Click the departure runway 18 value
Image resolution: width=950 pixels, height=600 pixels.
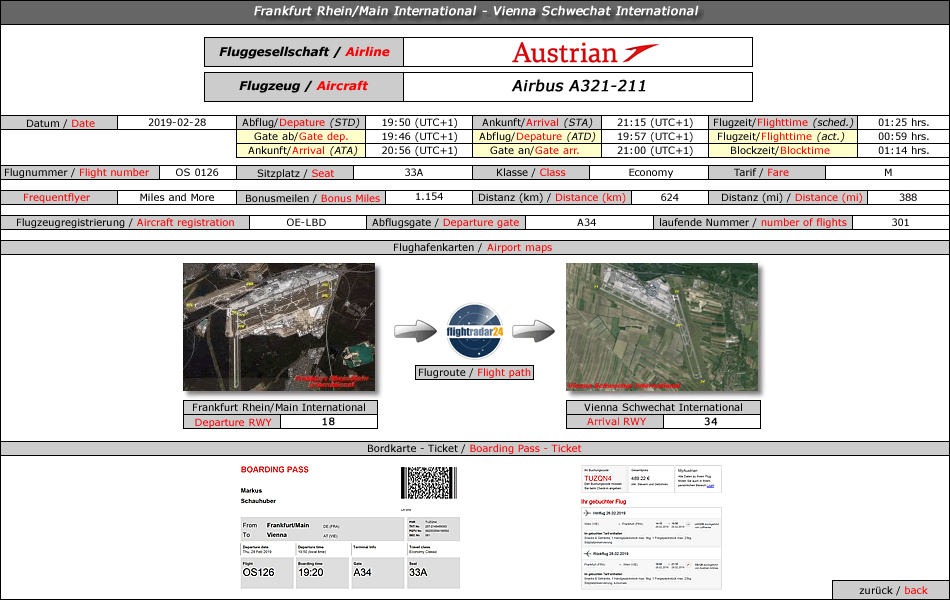(x=329, y=422)
